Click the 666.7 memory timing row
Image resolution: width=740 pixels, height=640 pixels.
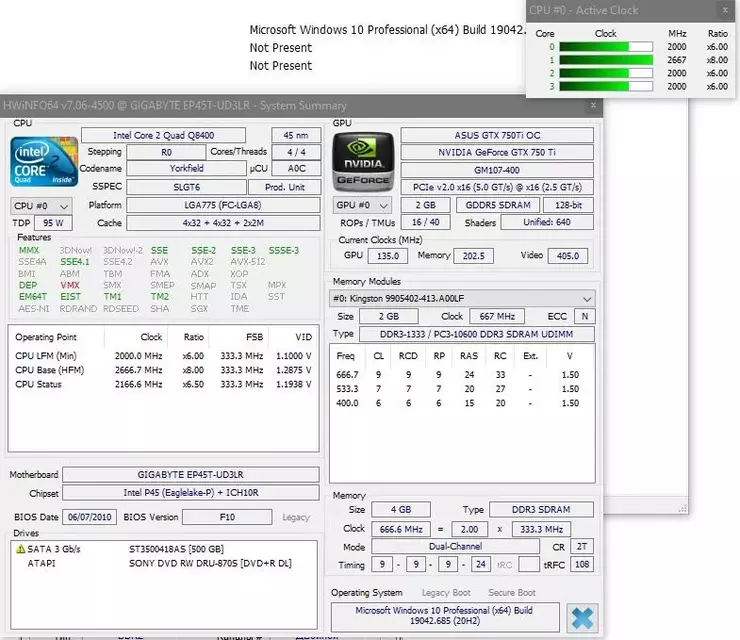point(462,375)
